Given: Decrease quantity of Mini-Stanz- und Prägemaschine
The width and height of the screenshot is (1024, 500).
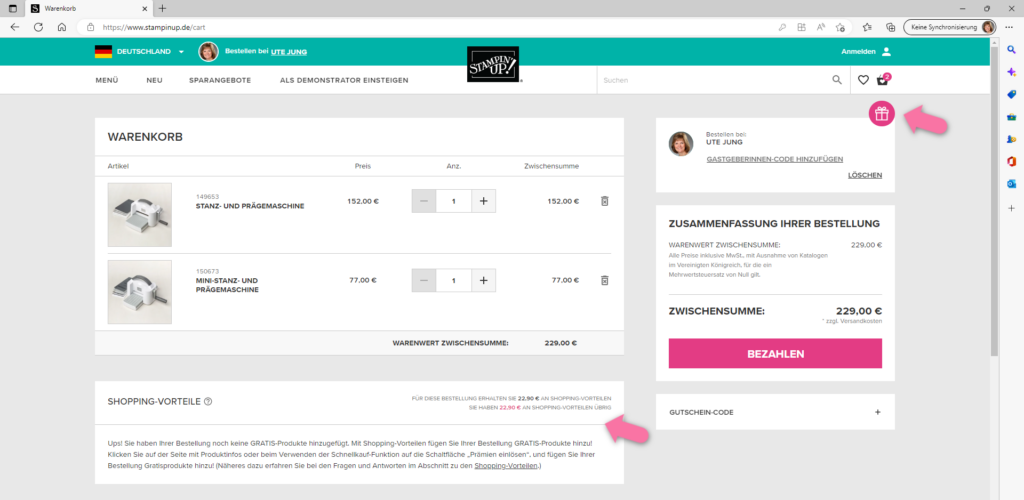Looking at the screenshot, I should [424, 280].
